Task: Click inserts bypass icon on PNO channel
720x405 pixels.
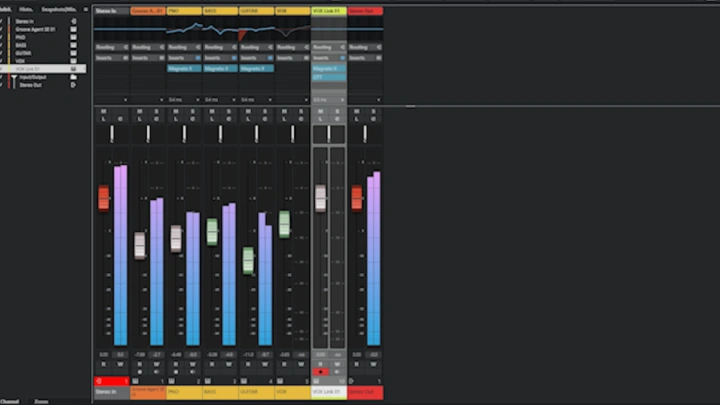Action: tap(198, 58)
